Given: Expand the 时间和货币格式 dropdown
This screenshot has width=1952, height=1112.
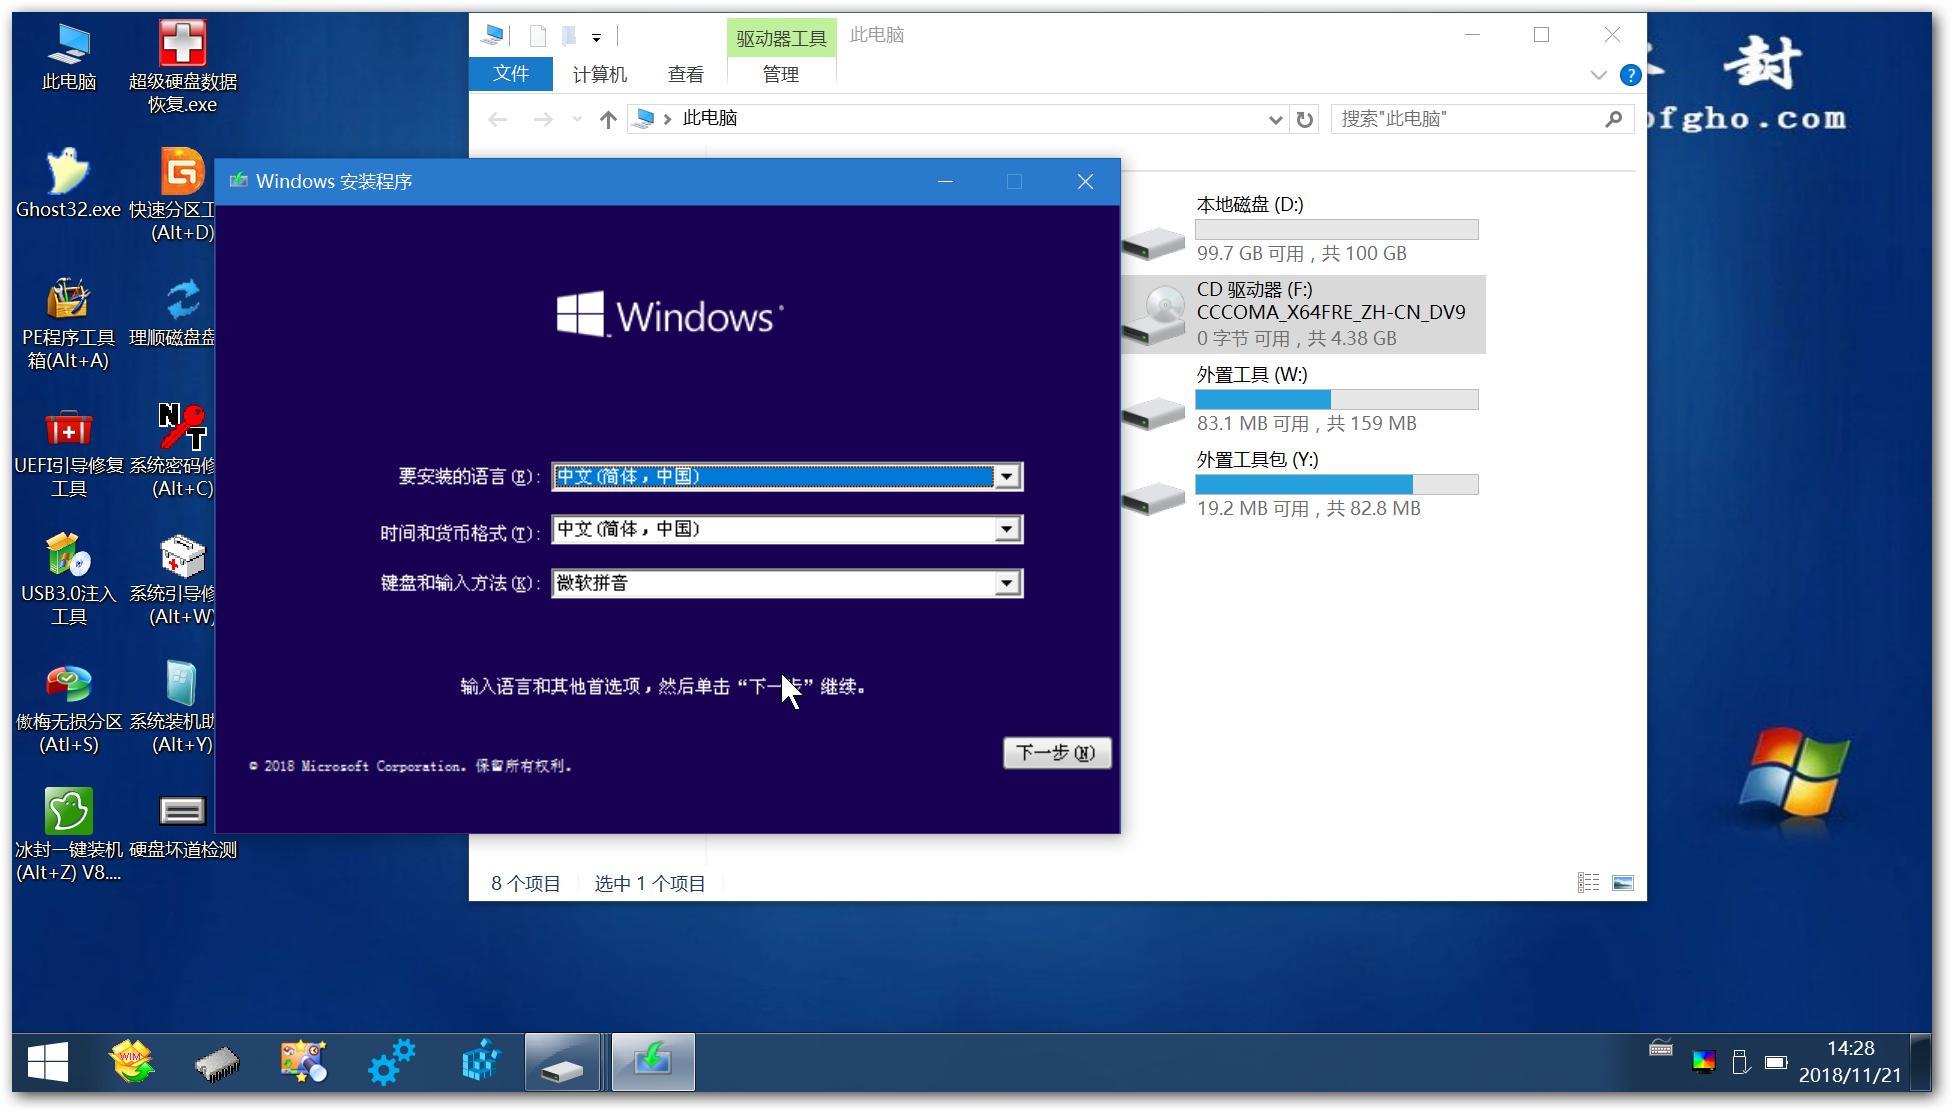Looking at the screenshot, I should click(1007, 530).
